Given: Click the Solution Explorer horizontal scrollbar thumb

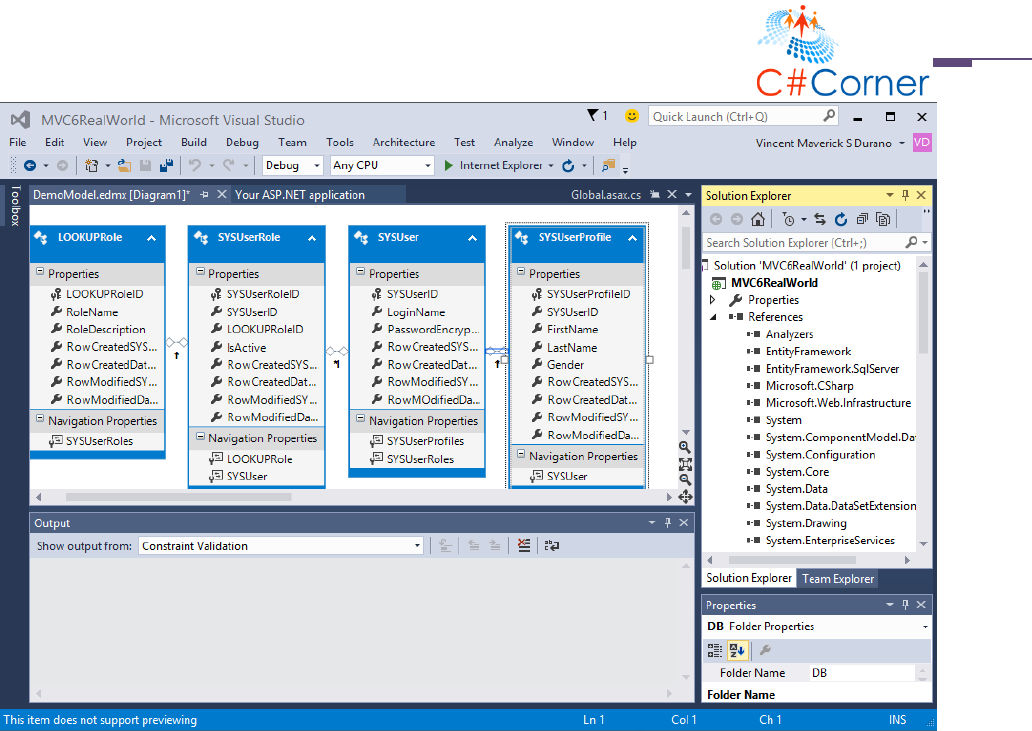Looking at the screenshot, I should [790, 560].
